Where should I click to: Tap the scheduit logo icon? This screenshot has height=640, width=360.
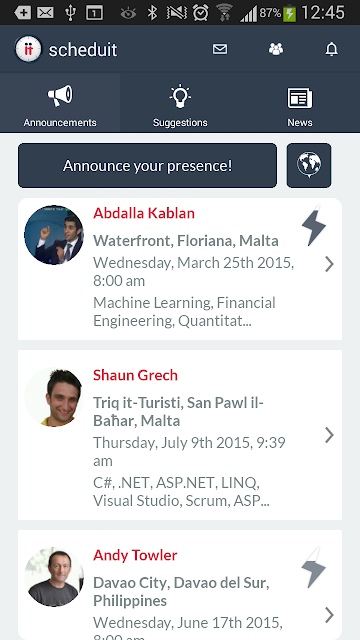(x=28, y=49)
